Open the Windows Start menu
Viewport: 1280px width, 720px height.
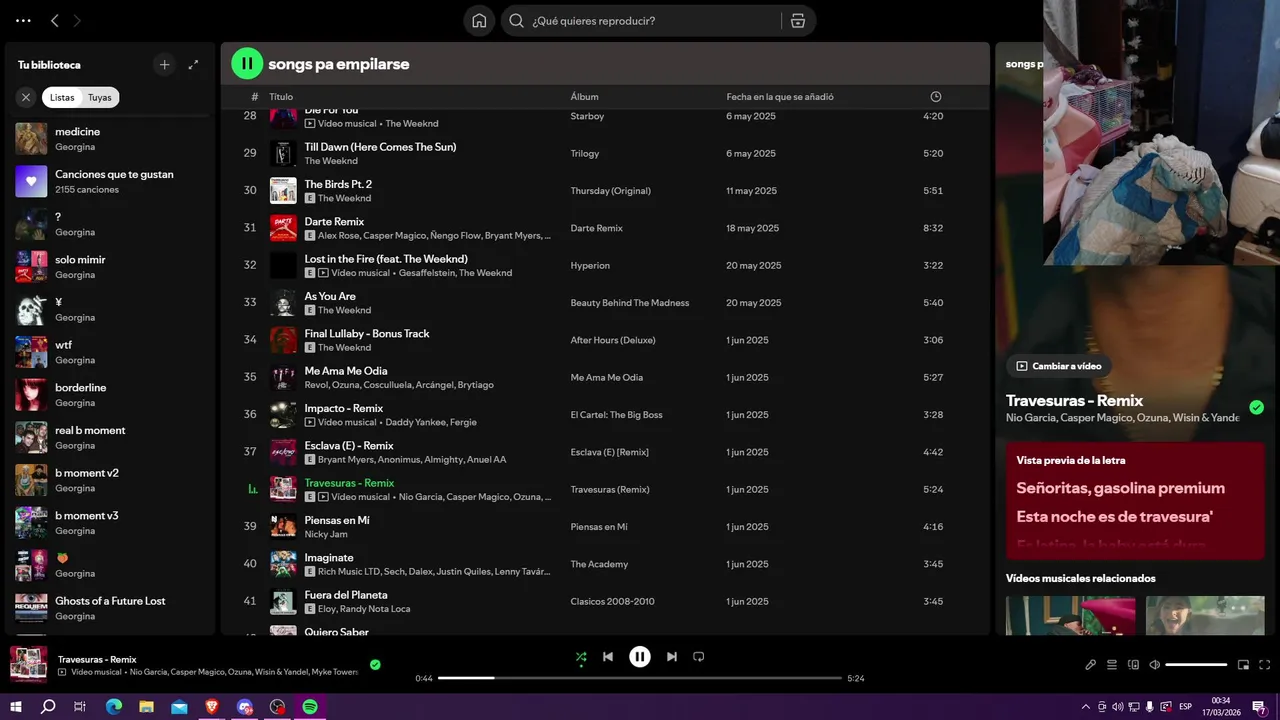(x=16, y=707)
